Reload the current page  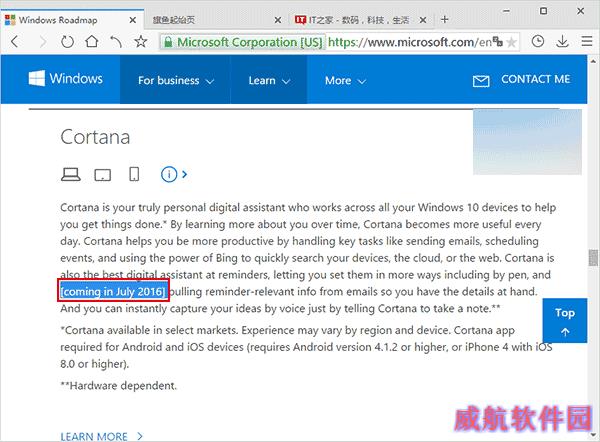point(67,41)
